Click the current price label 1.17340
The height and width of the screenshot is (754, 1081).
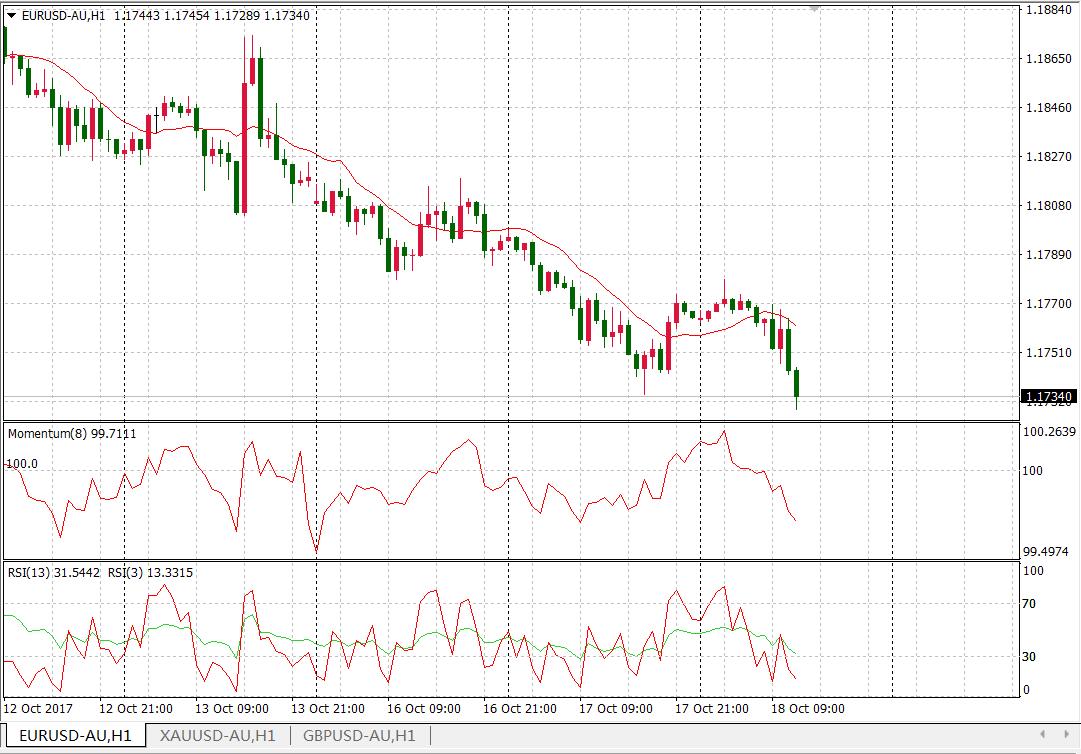pyautogui.click(x=1048, y=396)
